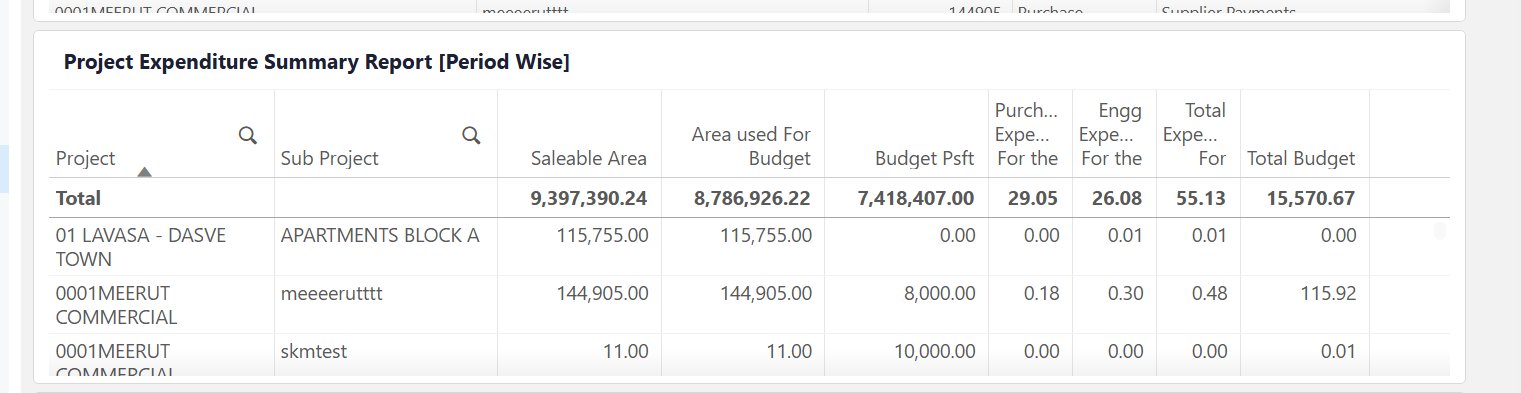Click the Purchase Expenditure column header
The height and width of the screenshot is (393, 1521).
point(1026,134)
